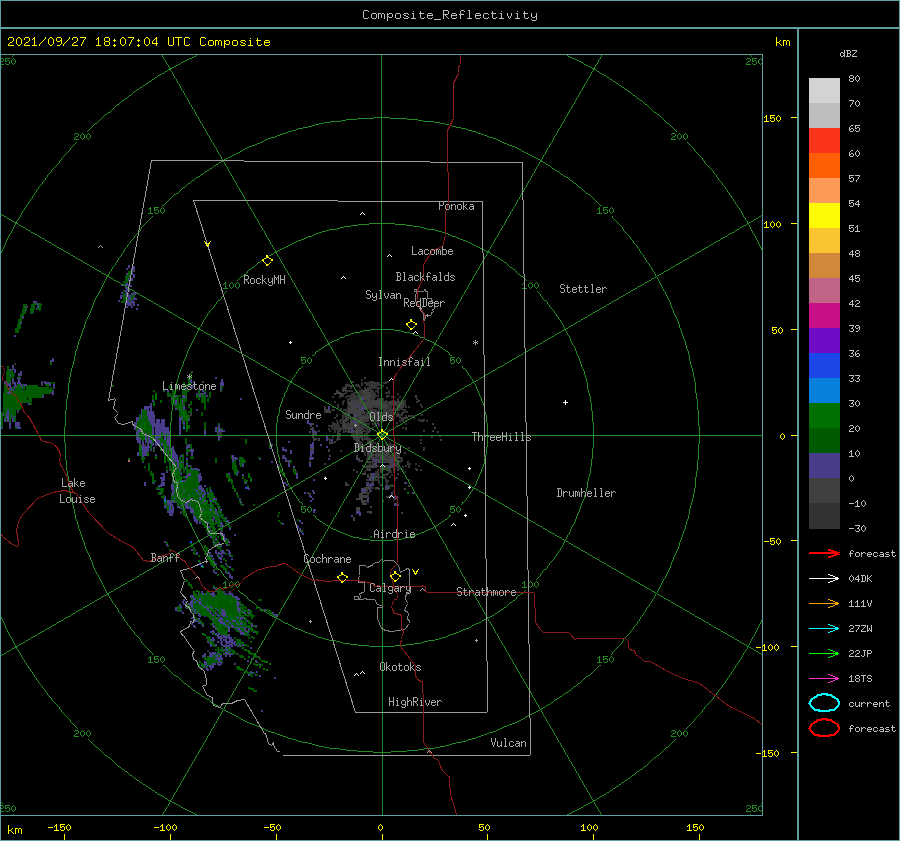Click the orange 111V arrow legend icon
The height and width of the screenshot is (841, 900).
point(824,603)
